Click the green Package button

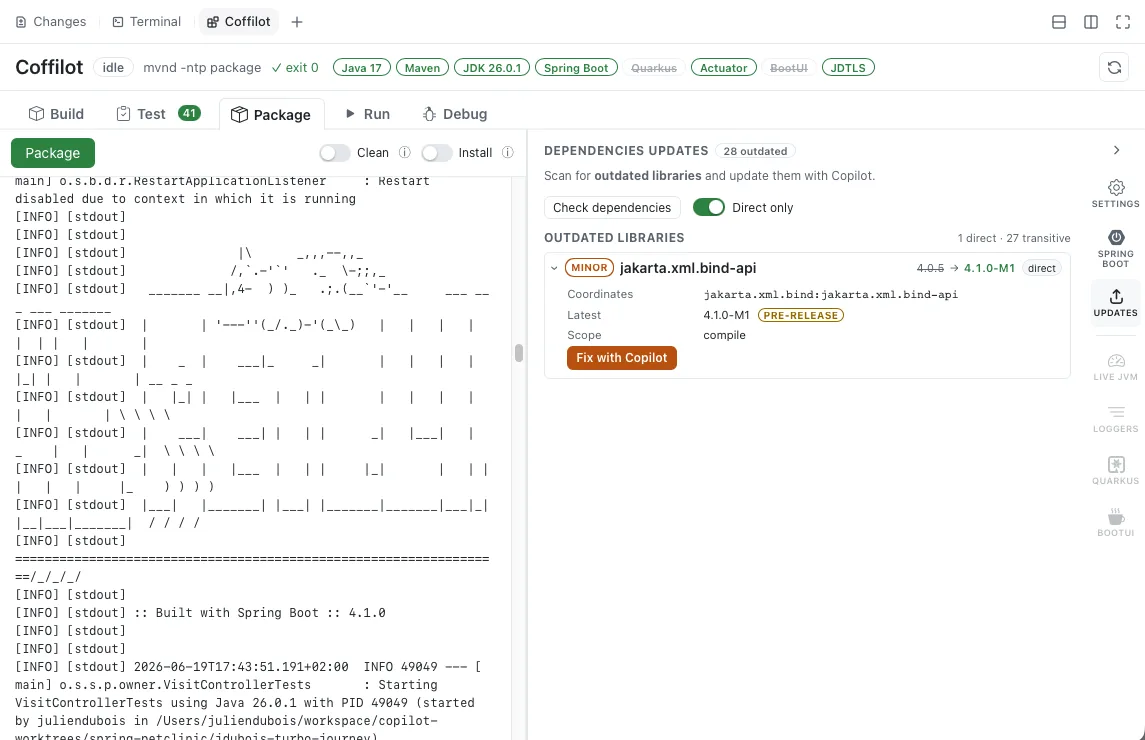coord(53,153)
